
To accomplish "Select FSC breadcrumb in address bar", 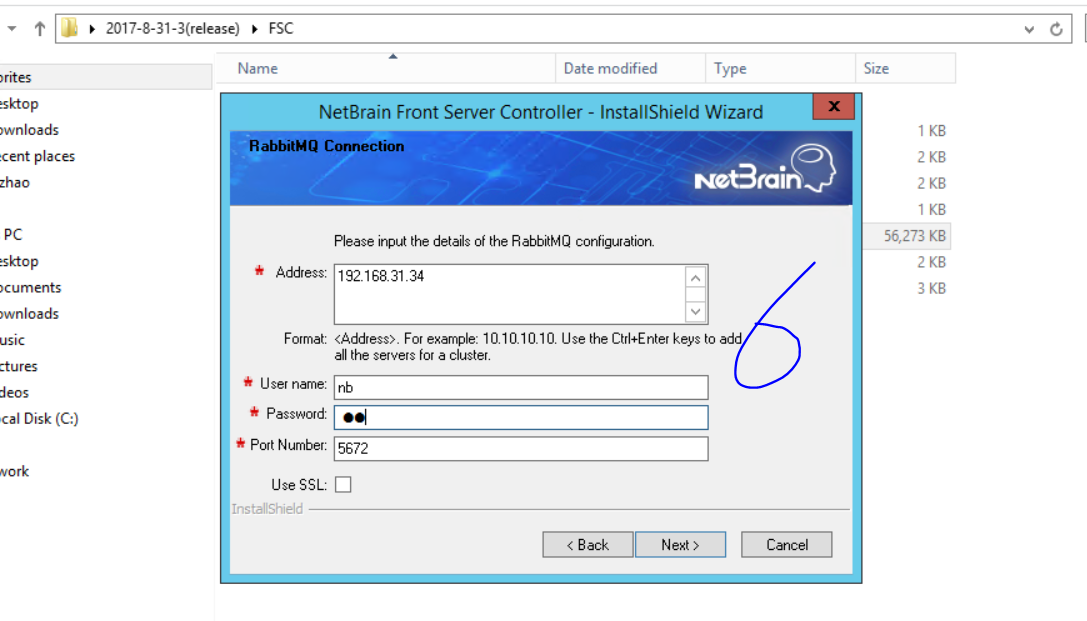I will [281, 28].
